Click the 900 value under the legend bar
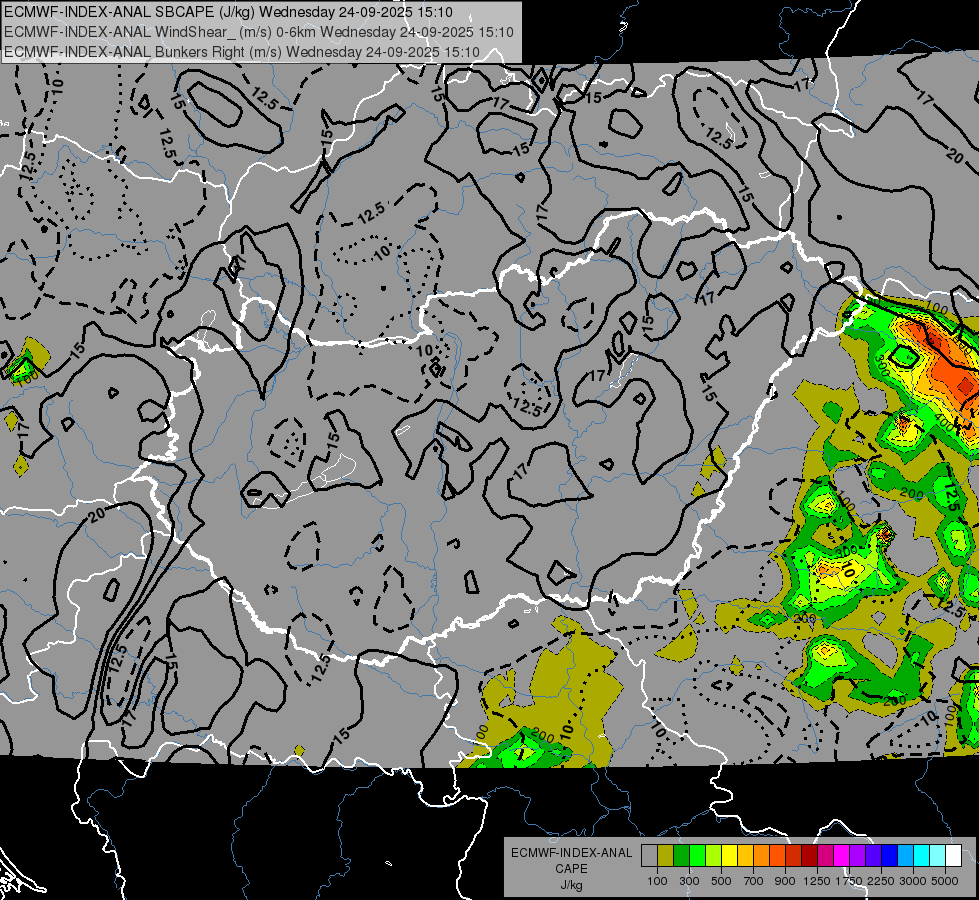The image size is (979, 900). (785, 881)
